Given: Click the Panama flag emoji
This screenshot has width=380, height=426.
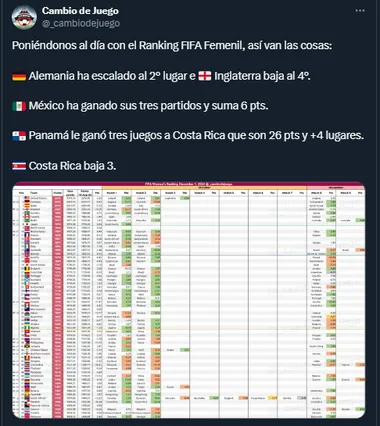Looking at the screenshot, I should (x=19, y=136).
